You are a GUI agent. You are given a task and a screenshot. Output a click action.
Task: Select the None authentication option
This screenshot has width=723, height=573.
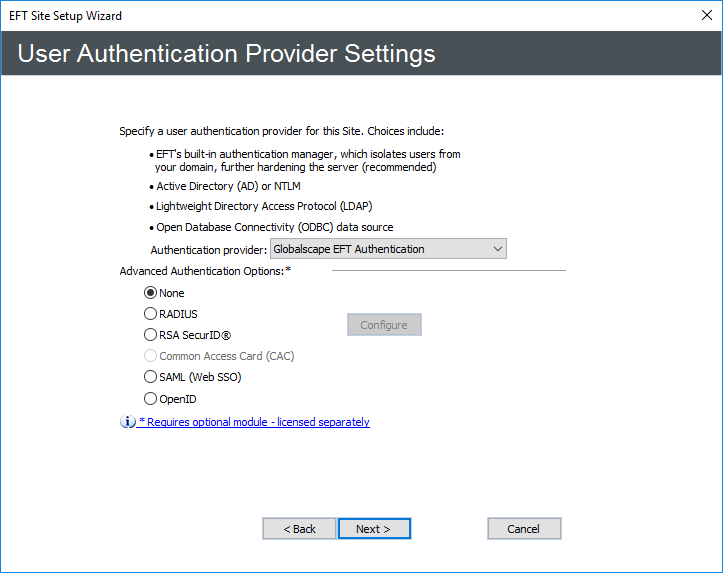coord(151,293)
